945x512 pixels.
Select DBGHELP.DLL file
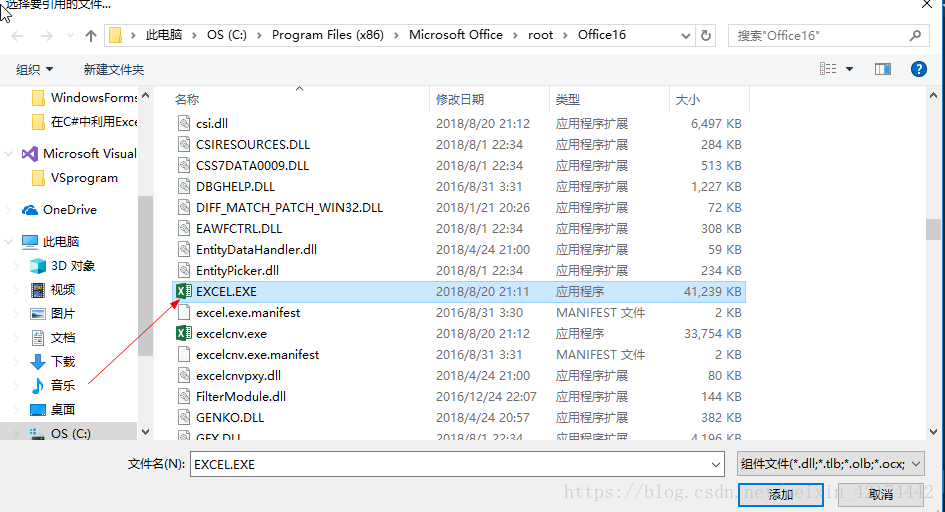pyautogui.click(x=459, y=187)
